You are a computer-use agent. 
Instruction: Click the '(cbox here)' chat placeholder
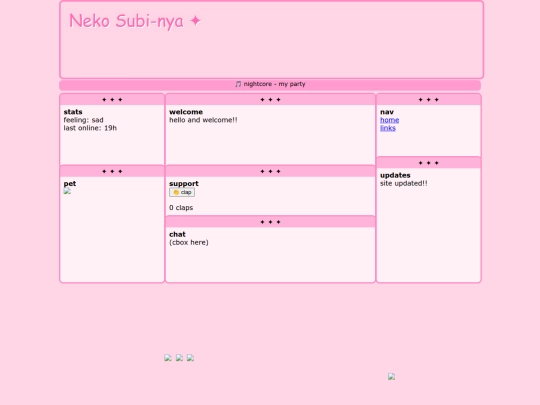click(189, 242)
